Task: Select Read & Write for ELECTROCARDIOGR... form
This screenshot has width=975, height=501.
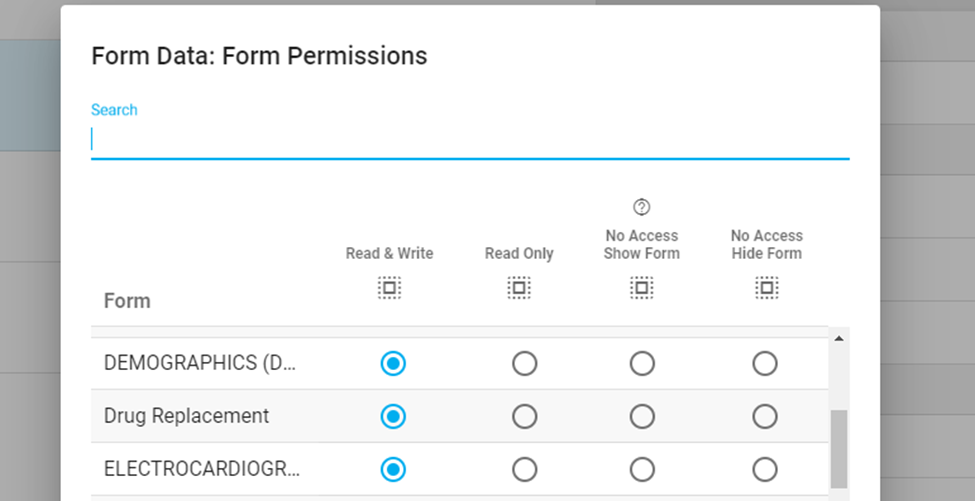Action: (x=393, y=469)
